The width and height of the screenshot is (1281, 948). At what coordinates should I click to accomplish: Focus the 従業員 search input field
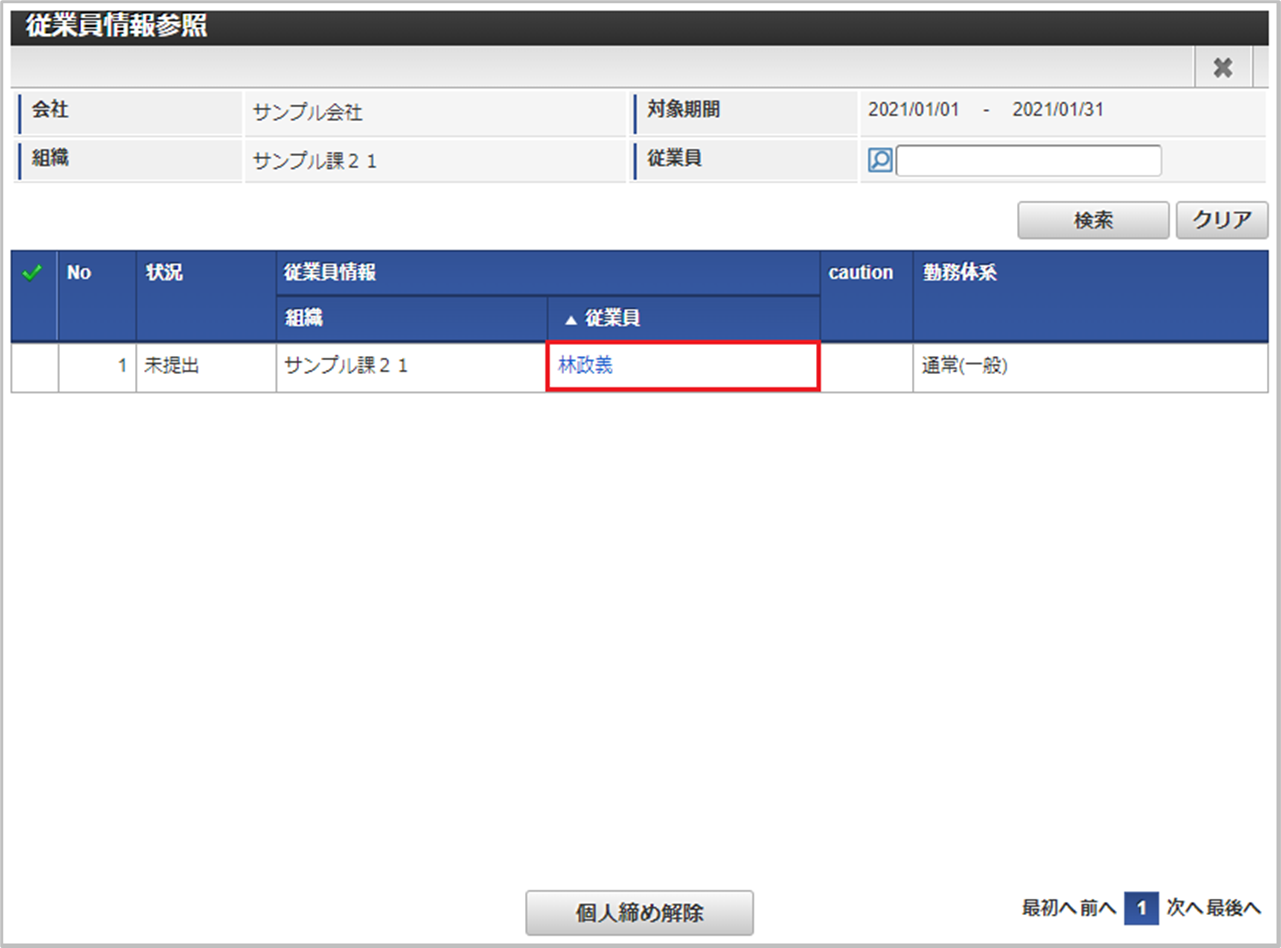(x=1029, y=161)
